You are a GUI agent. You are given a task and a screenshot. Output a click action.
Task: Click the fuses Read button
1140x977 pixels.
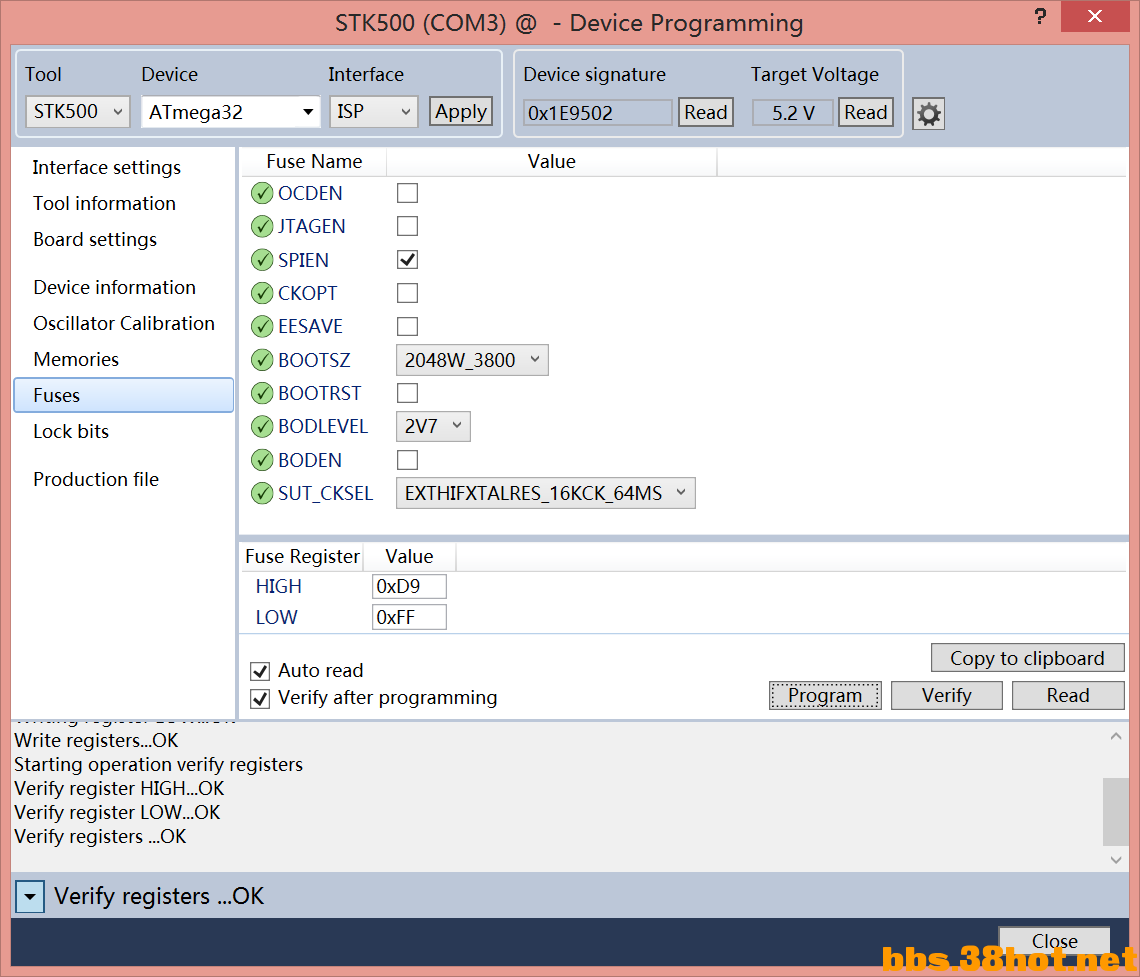click(x=1068, y=696)
